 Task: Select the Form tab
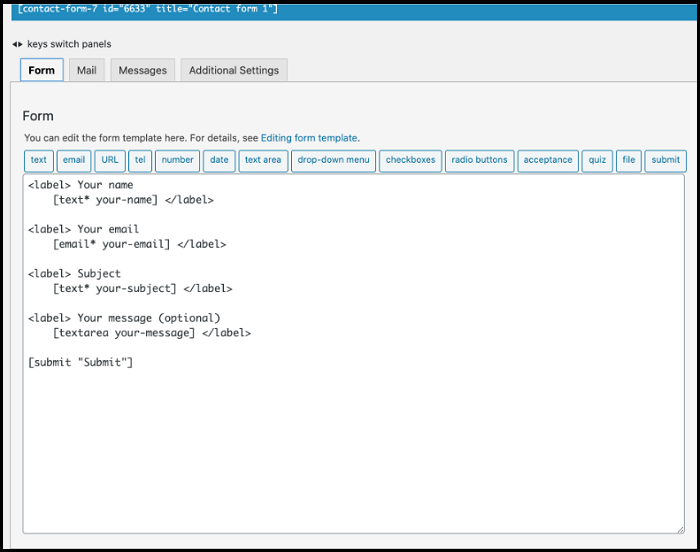[x=42, y=70]
